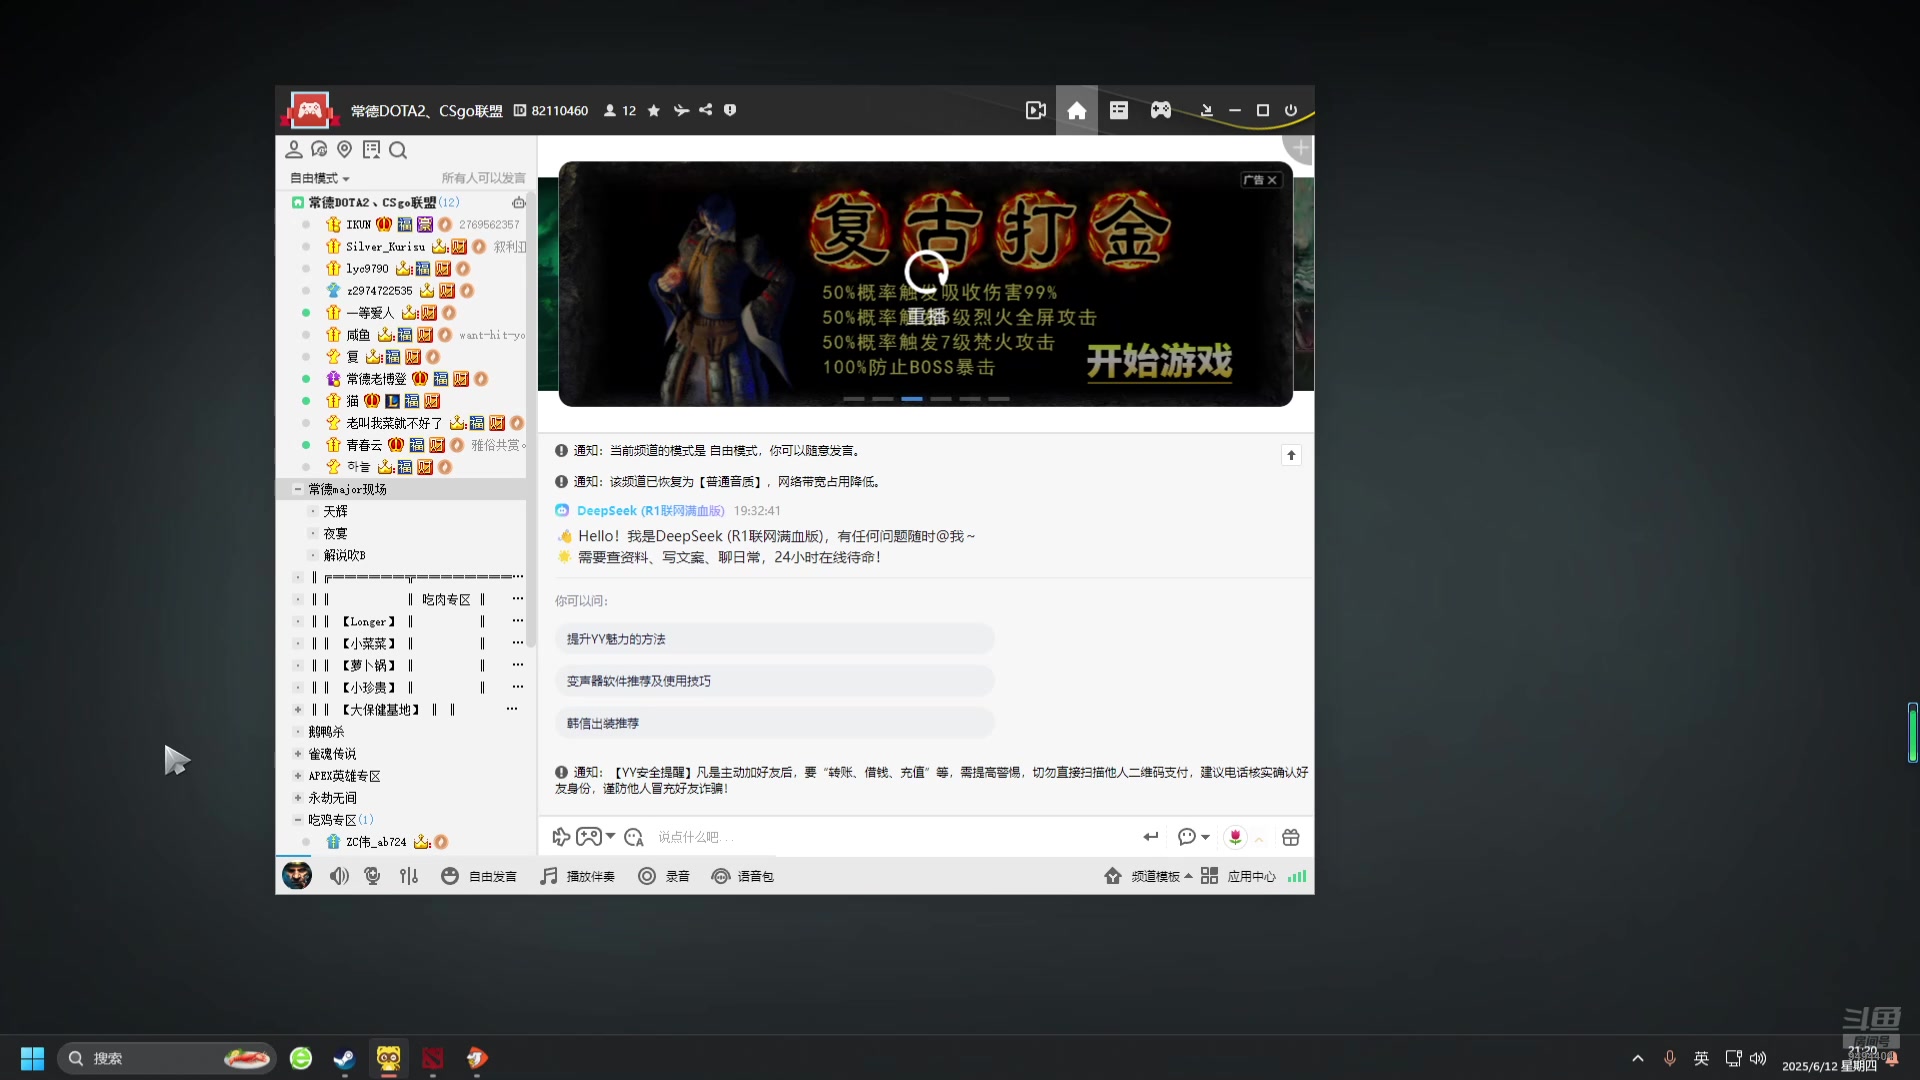Click the plus button above the banner
Viewport: 1920px width, 1080px height.
(x=1300, y=149)
